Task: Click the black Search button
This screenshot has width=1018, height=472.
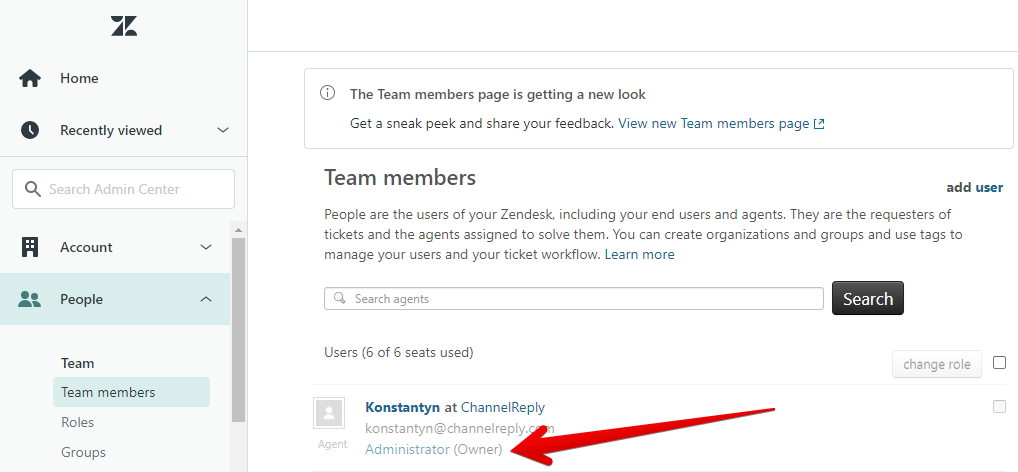Action: click(867, 298)
